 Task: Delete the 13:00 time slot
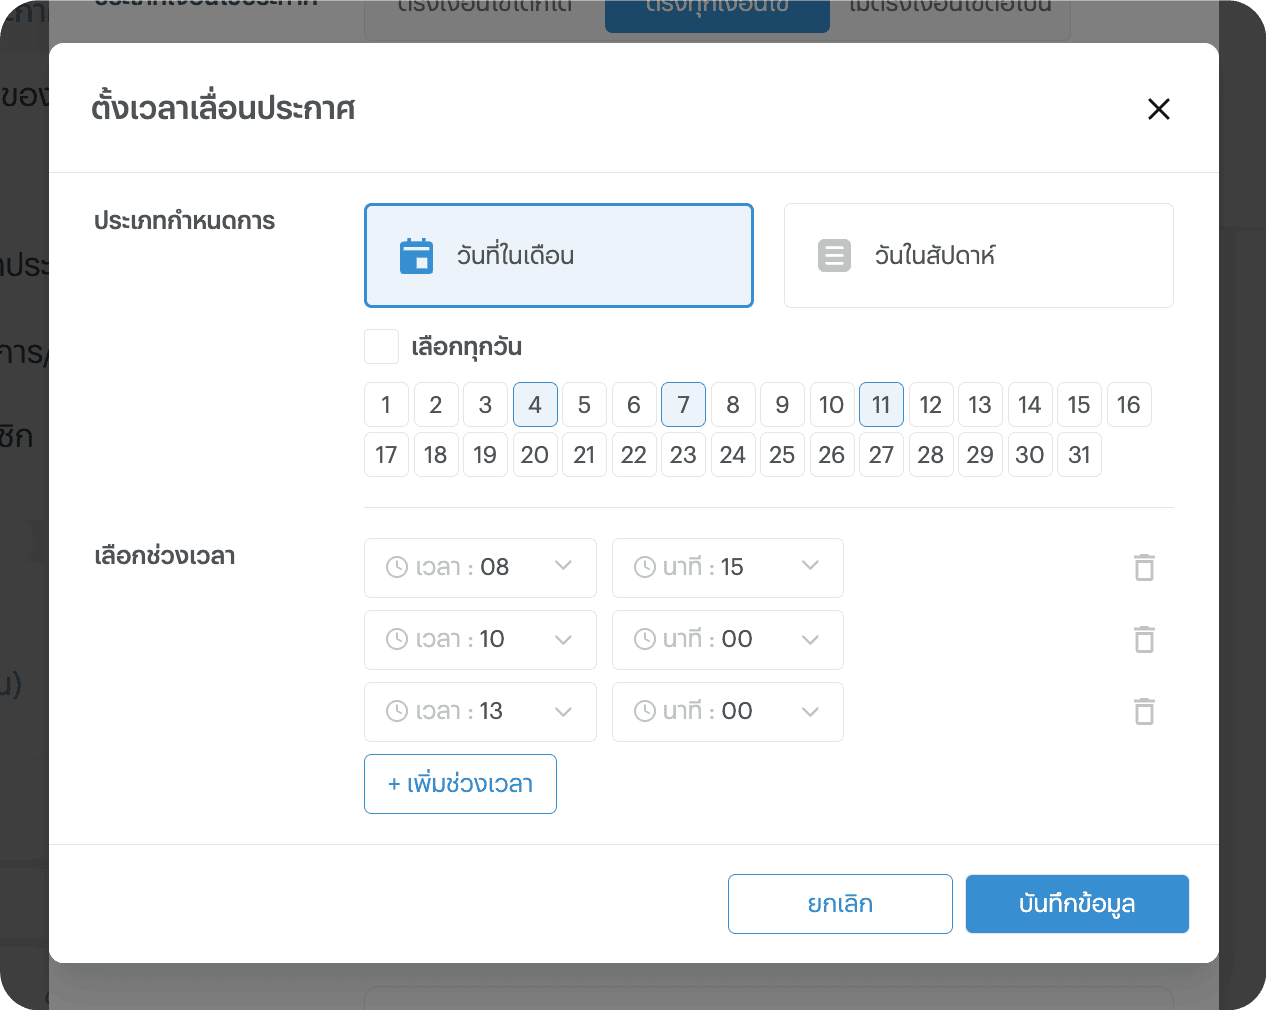tap(1145, 711)
